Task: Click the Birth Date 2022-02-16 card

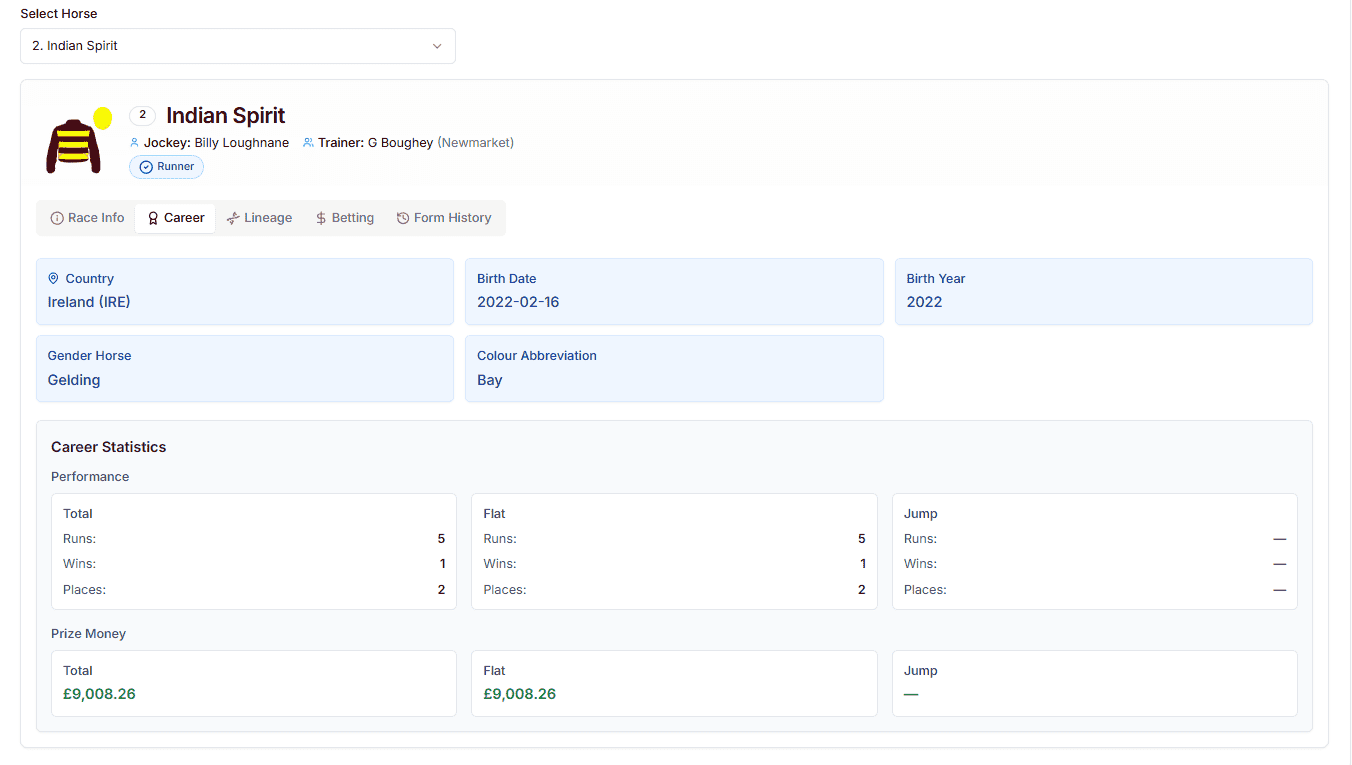Action: coord(674,291)
